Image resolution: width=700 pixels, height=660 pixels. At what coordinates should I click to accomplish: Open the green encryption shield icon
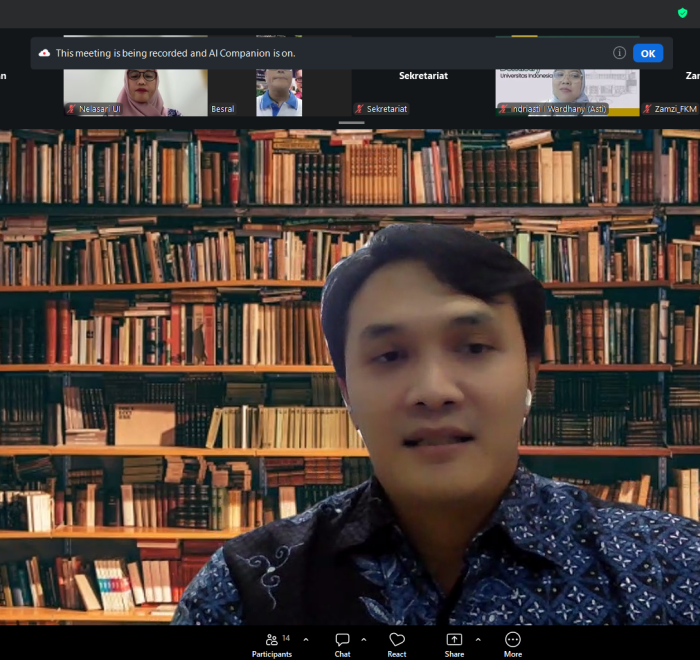point(682,13)
